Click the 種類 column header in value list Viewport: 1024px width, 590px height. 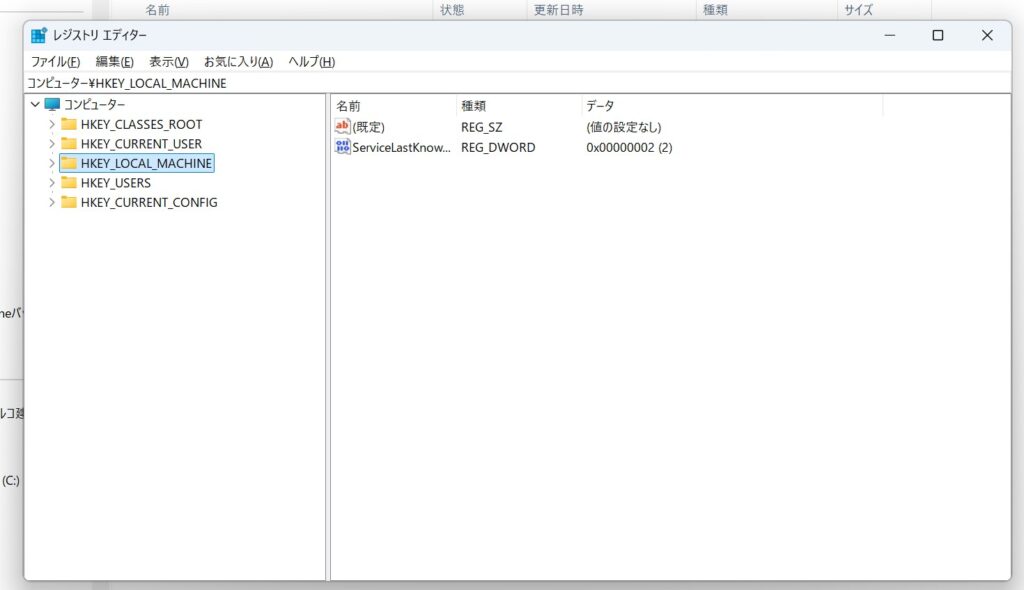click(474, 105)
